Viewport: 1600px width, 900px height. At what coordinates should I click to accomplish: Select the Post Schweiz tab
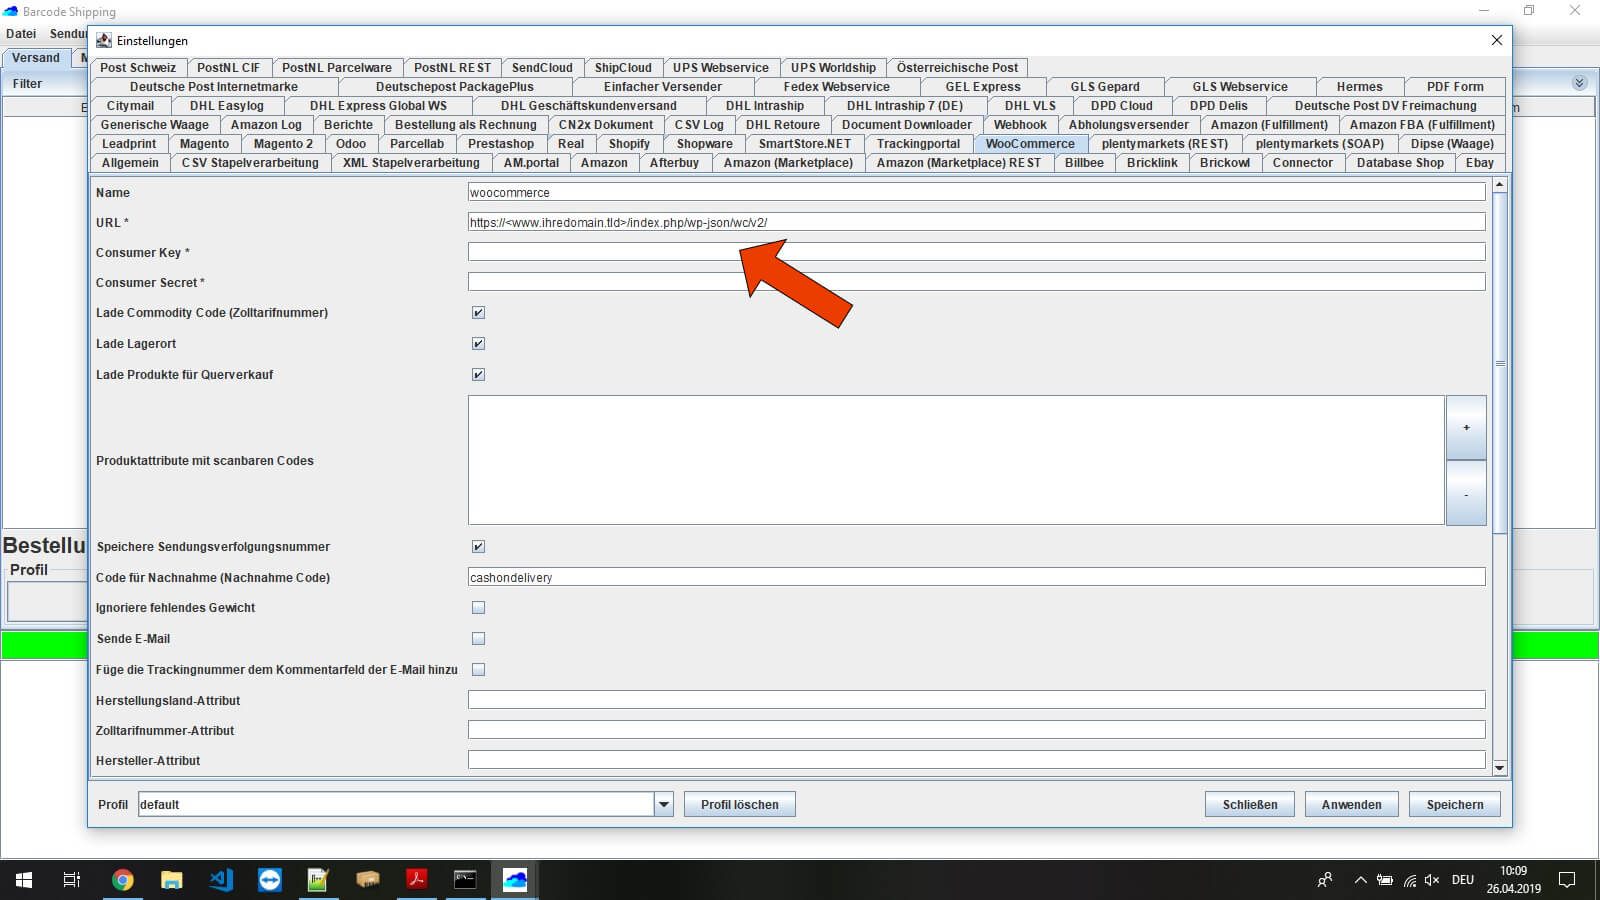[x=138, y=68]
